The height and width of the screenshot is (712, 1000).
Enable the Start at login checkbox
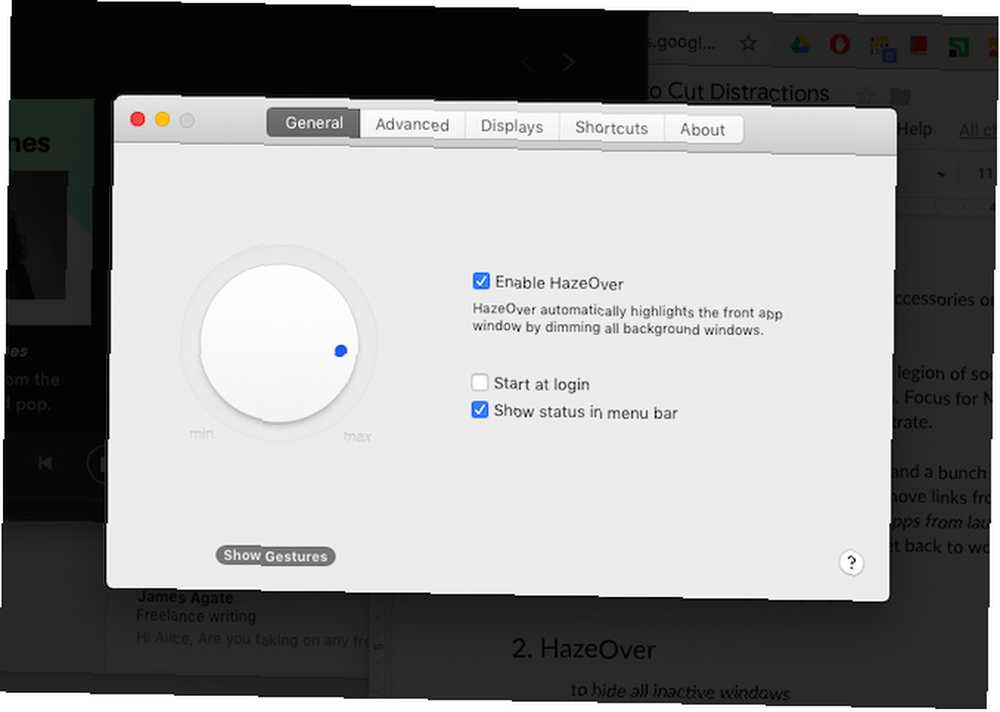point(480,382)
